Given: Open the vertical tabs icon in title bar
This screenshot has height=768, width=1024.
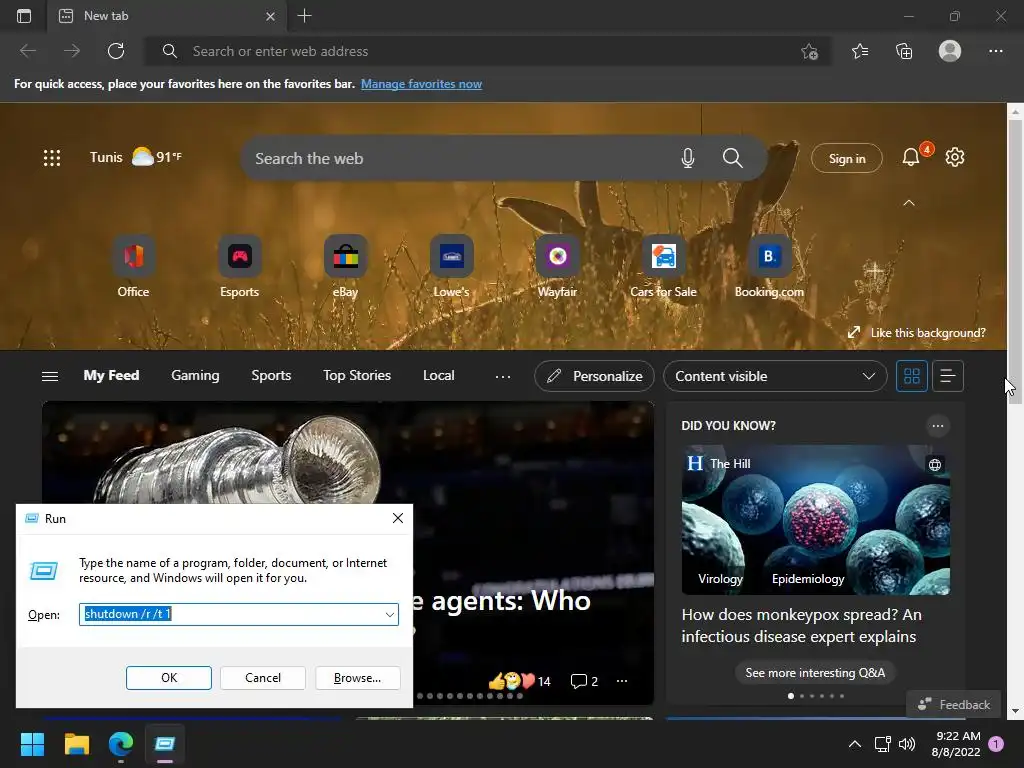Looking at the screenshot, I should (24, 16).
